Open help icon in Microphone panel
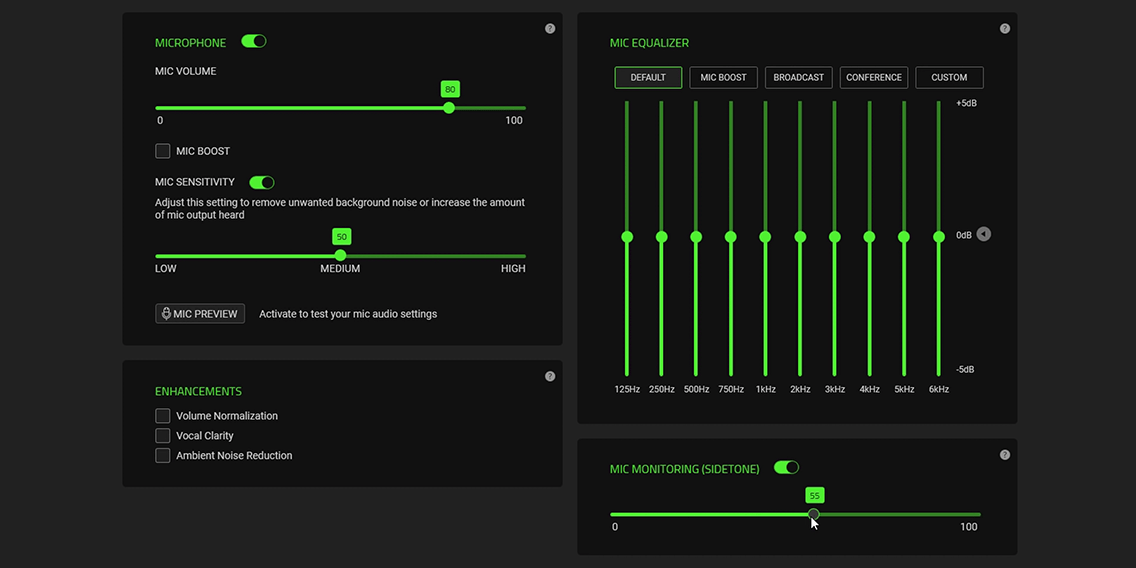 (550, 29)
